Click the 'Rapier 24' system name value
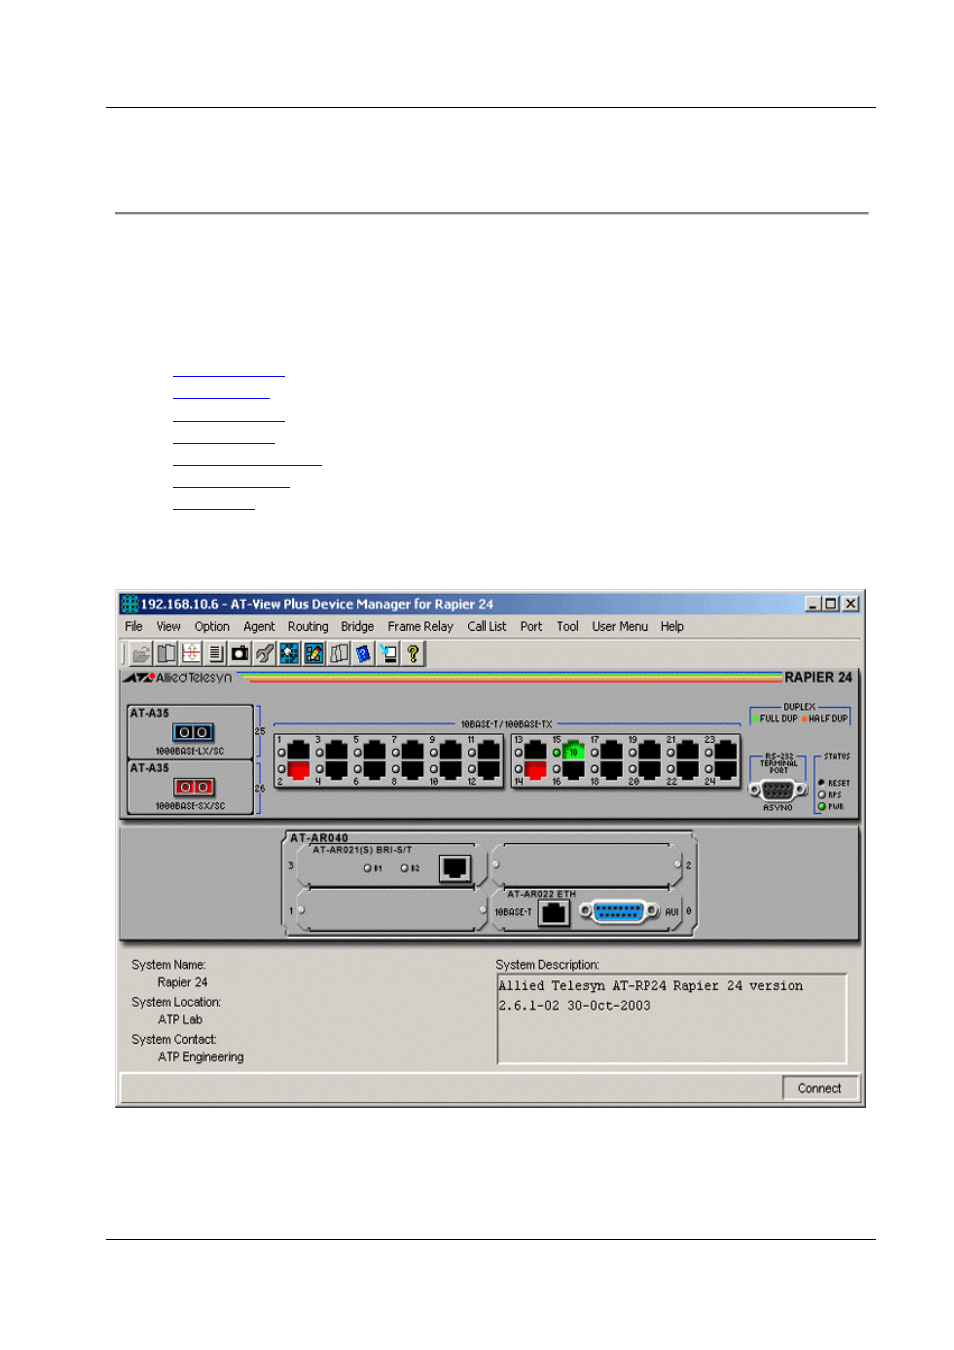Viewport: 954px width, 1350px height. tap(182, 983)
